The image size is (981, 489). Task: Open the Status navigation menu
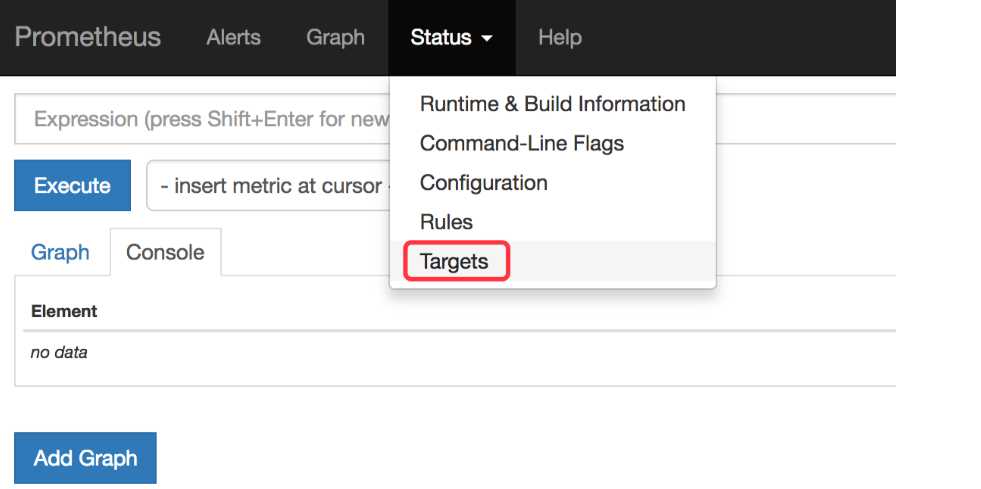(441, 37)
